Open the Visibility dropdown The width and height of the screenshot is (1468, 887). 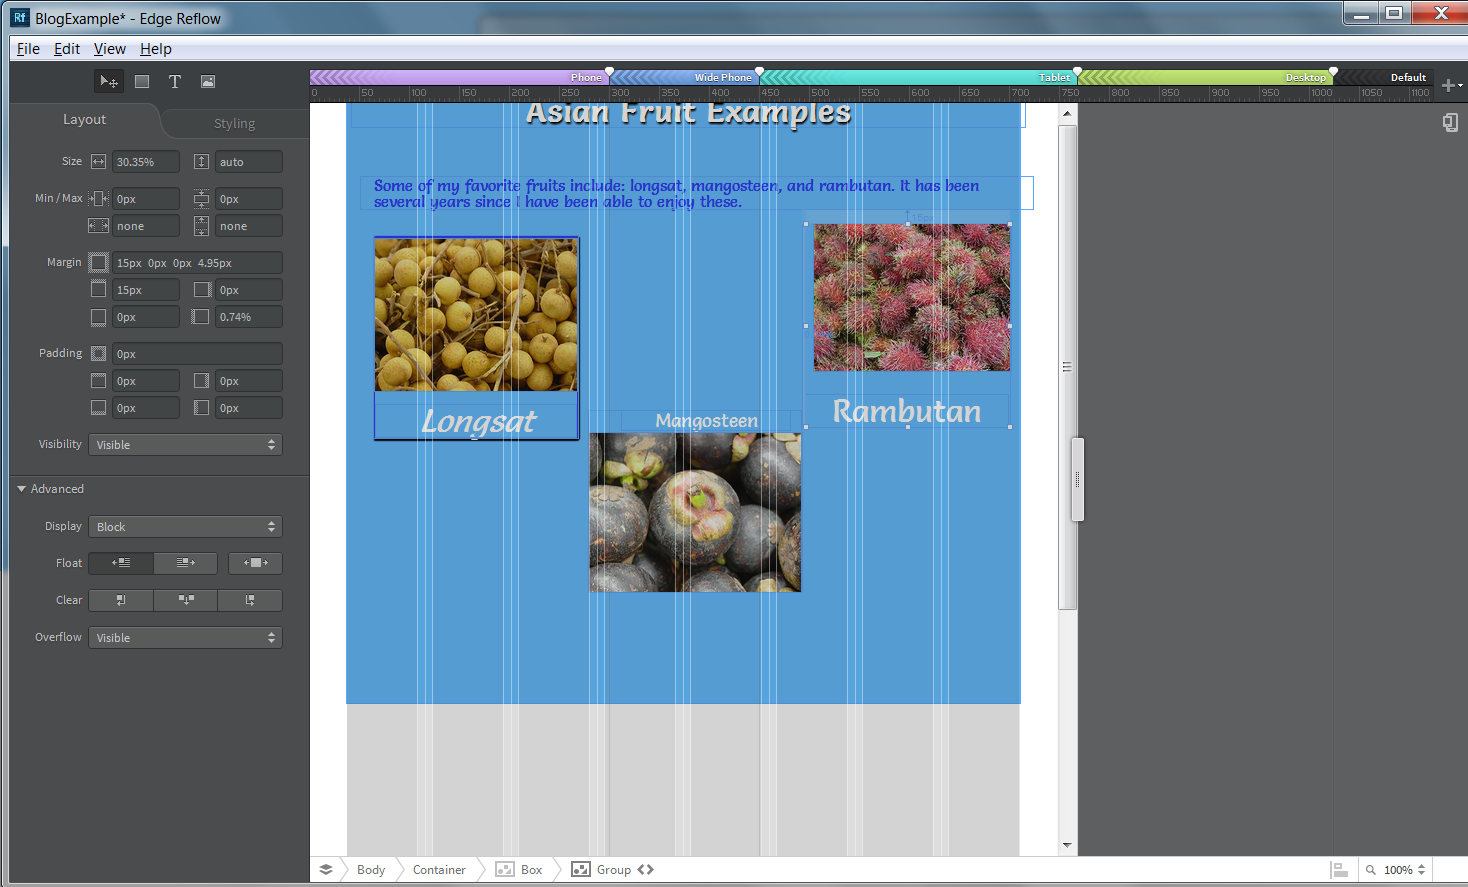[185, 444]
